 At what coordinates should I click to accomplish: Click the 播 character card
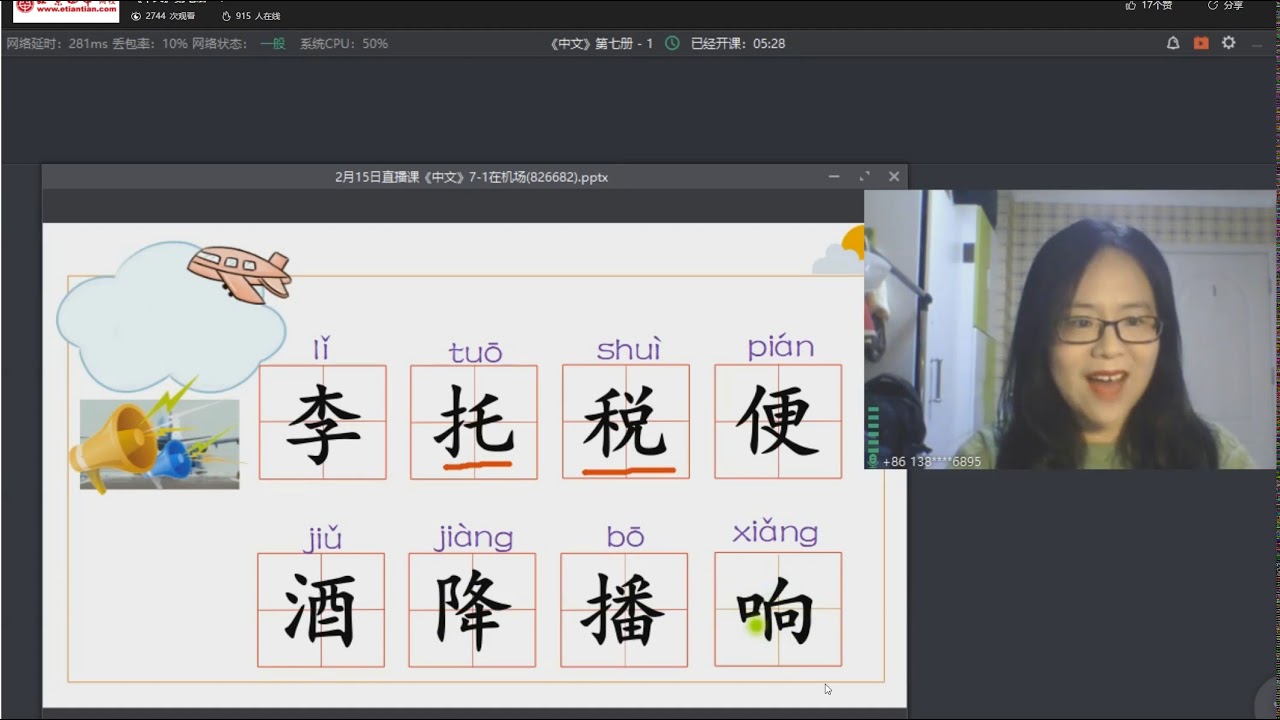click(x=624, y=610)
